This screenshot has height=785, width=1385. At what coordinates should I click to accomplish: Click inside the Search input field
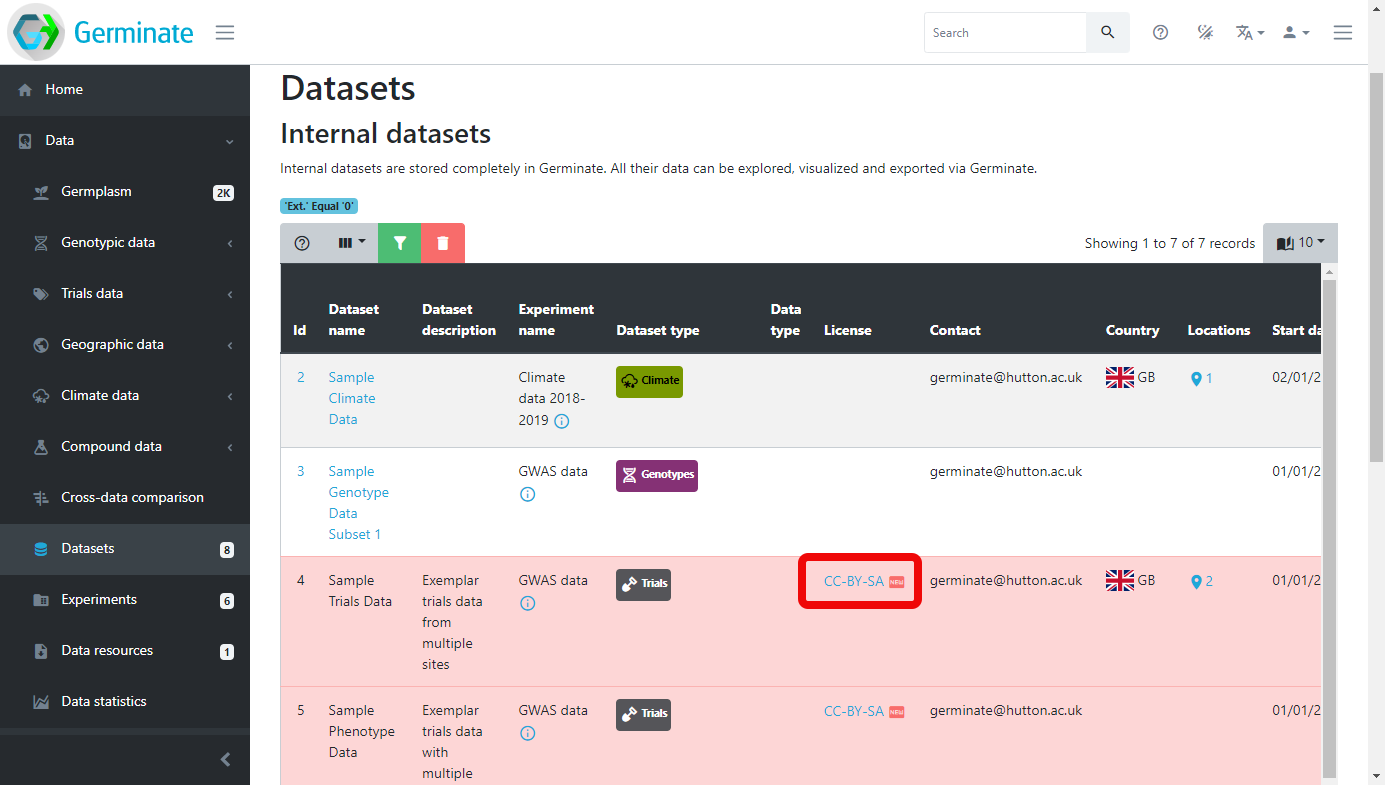pyautogui.click(x=1004, y=33)
